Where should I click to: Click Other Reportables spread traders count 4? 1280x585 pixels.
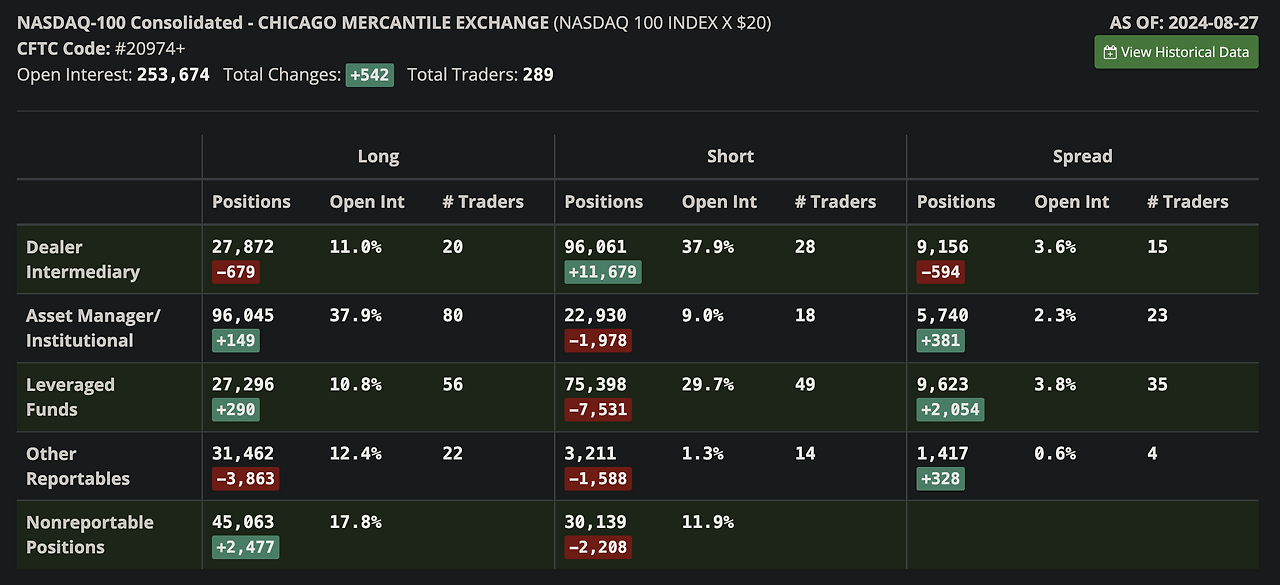click(x=1152, y=453)
